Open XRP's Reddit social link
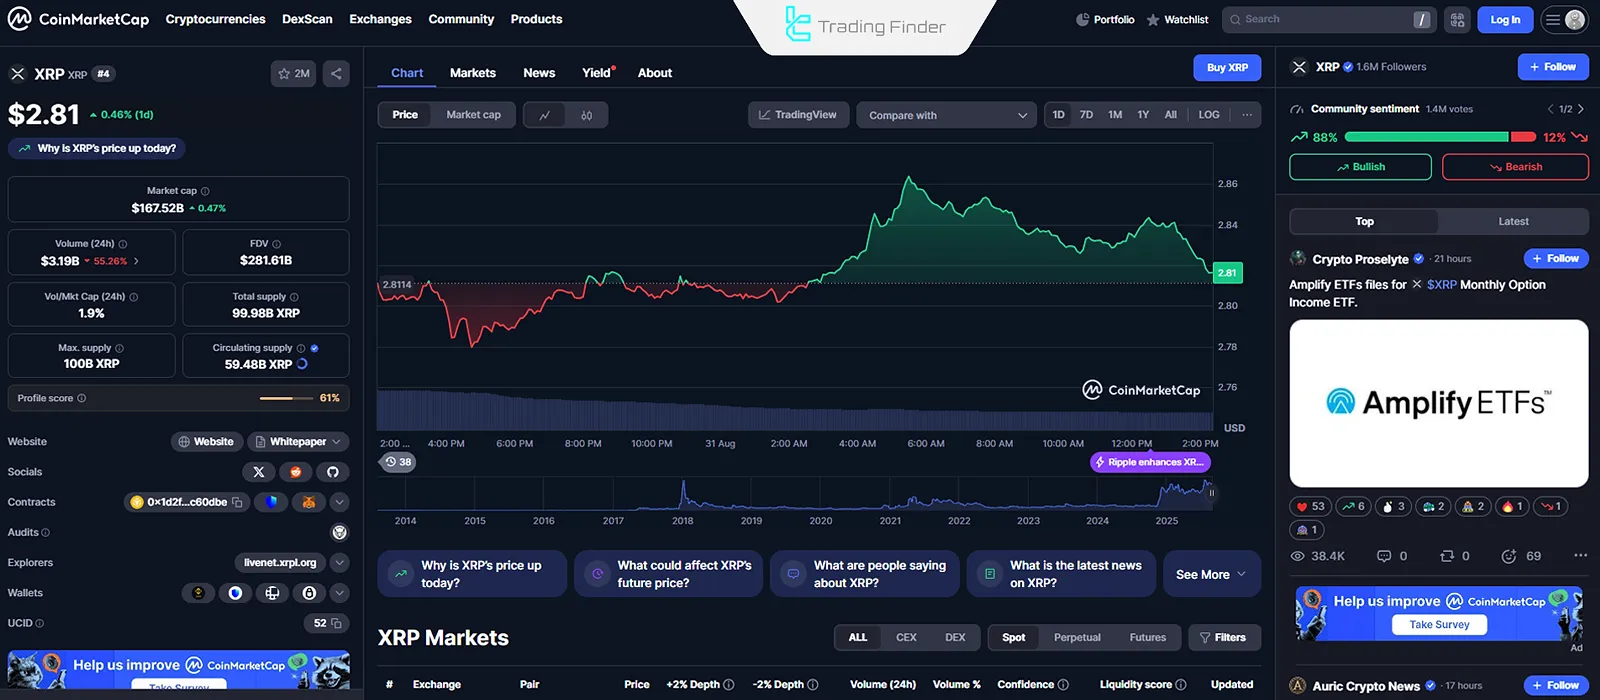1600x700 pixels. [295, 471]
